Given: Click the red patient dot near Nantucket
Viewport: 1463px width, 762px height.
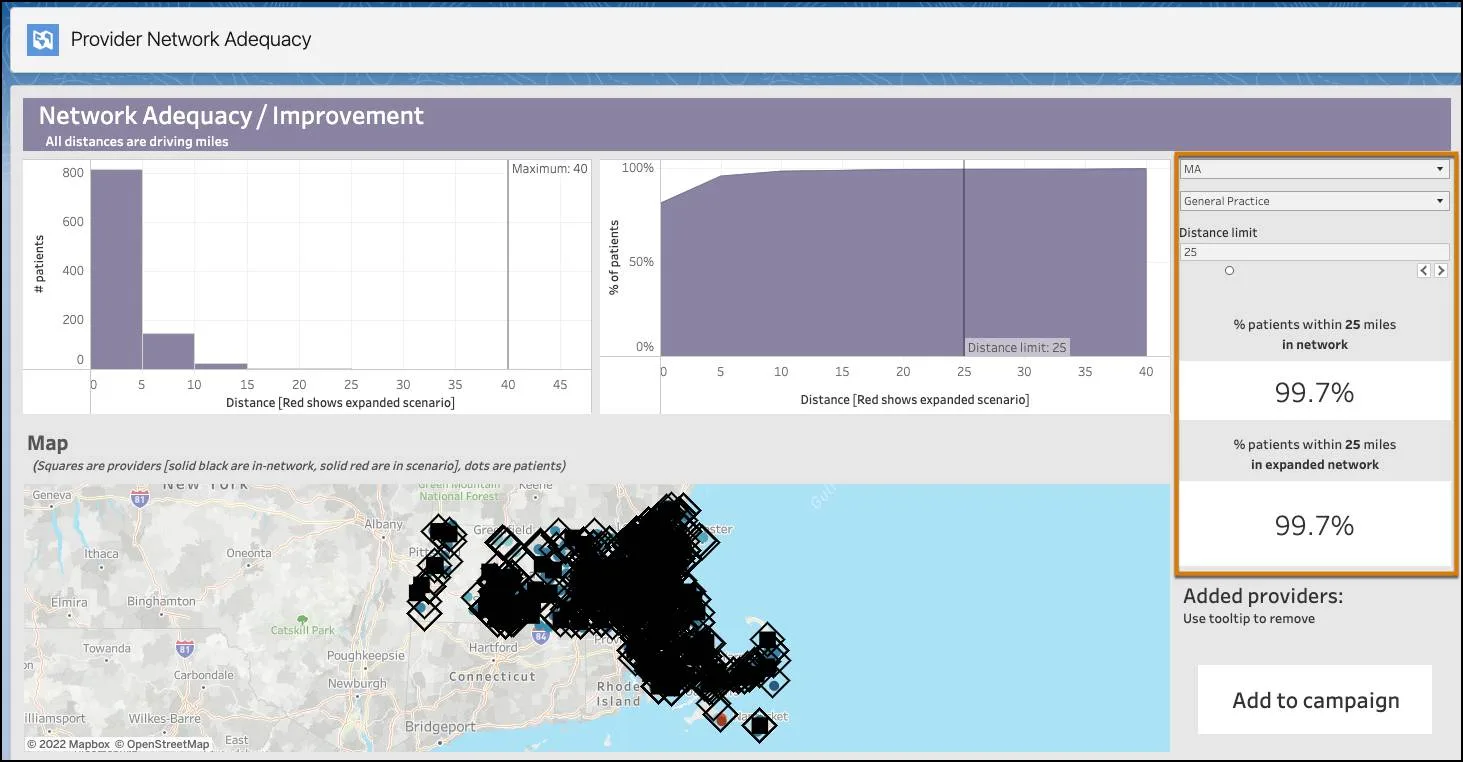Looking at the screenshot, I should [722, 719].
